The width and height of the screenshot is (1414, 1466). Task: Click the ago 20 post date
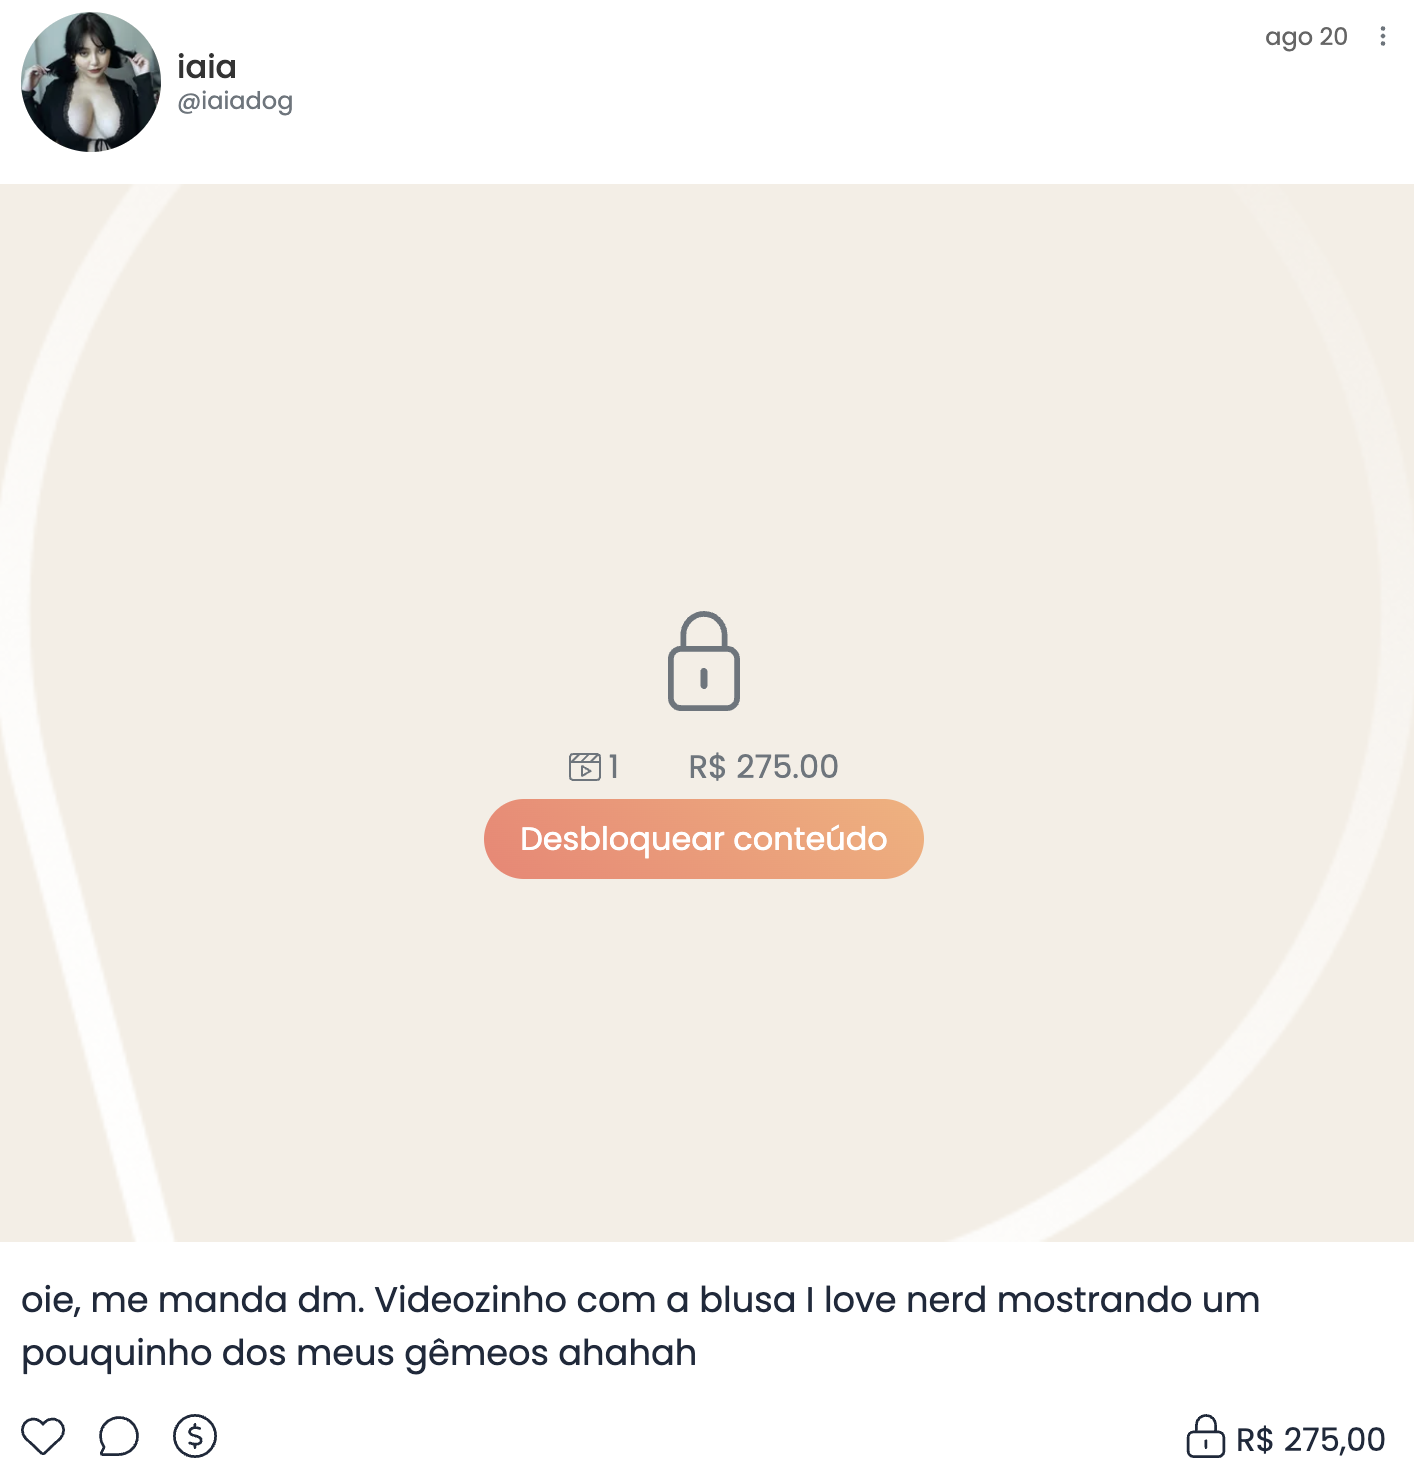tap(1306, 37)
